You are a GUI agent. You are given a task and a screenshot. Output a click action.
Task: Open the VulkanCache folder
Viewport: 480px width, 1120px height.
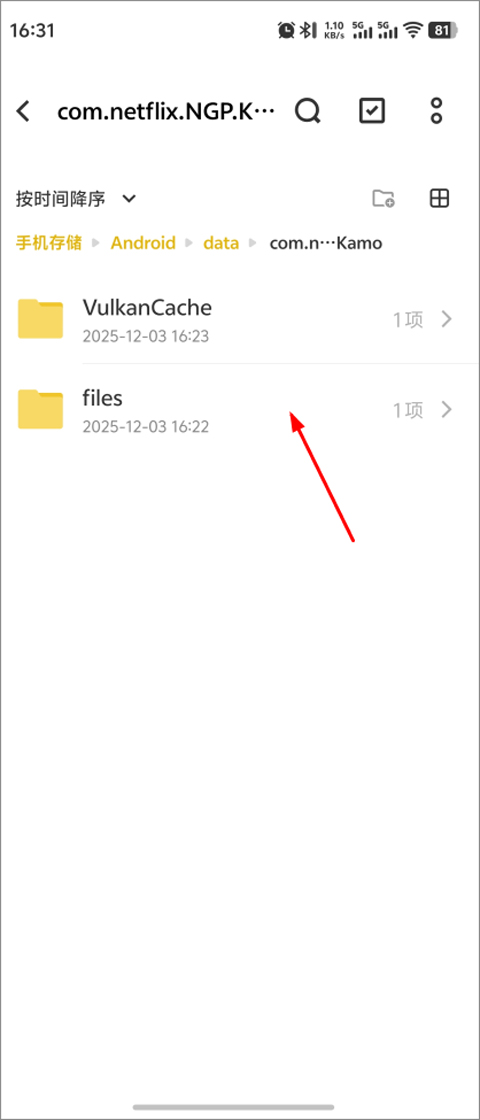240,319
